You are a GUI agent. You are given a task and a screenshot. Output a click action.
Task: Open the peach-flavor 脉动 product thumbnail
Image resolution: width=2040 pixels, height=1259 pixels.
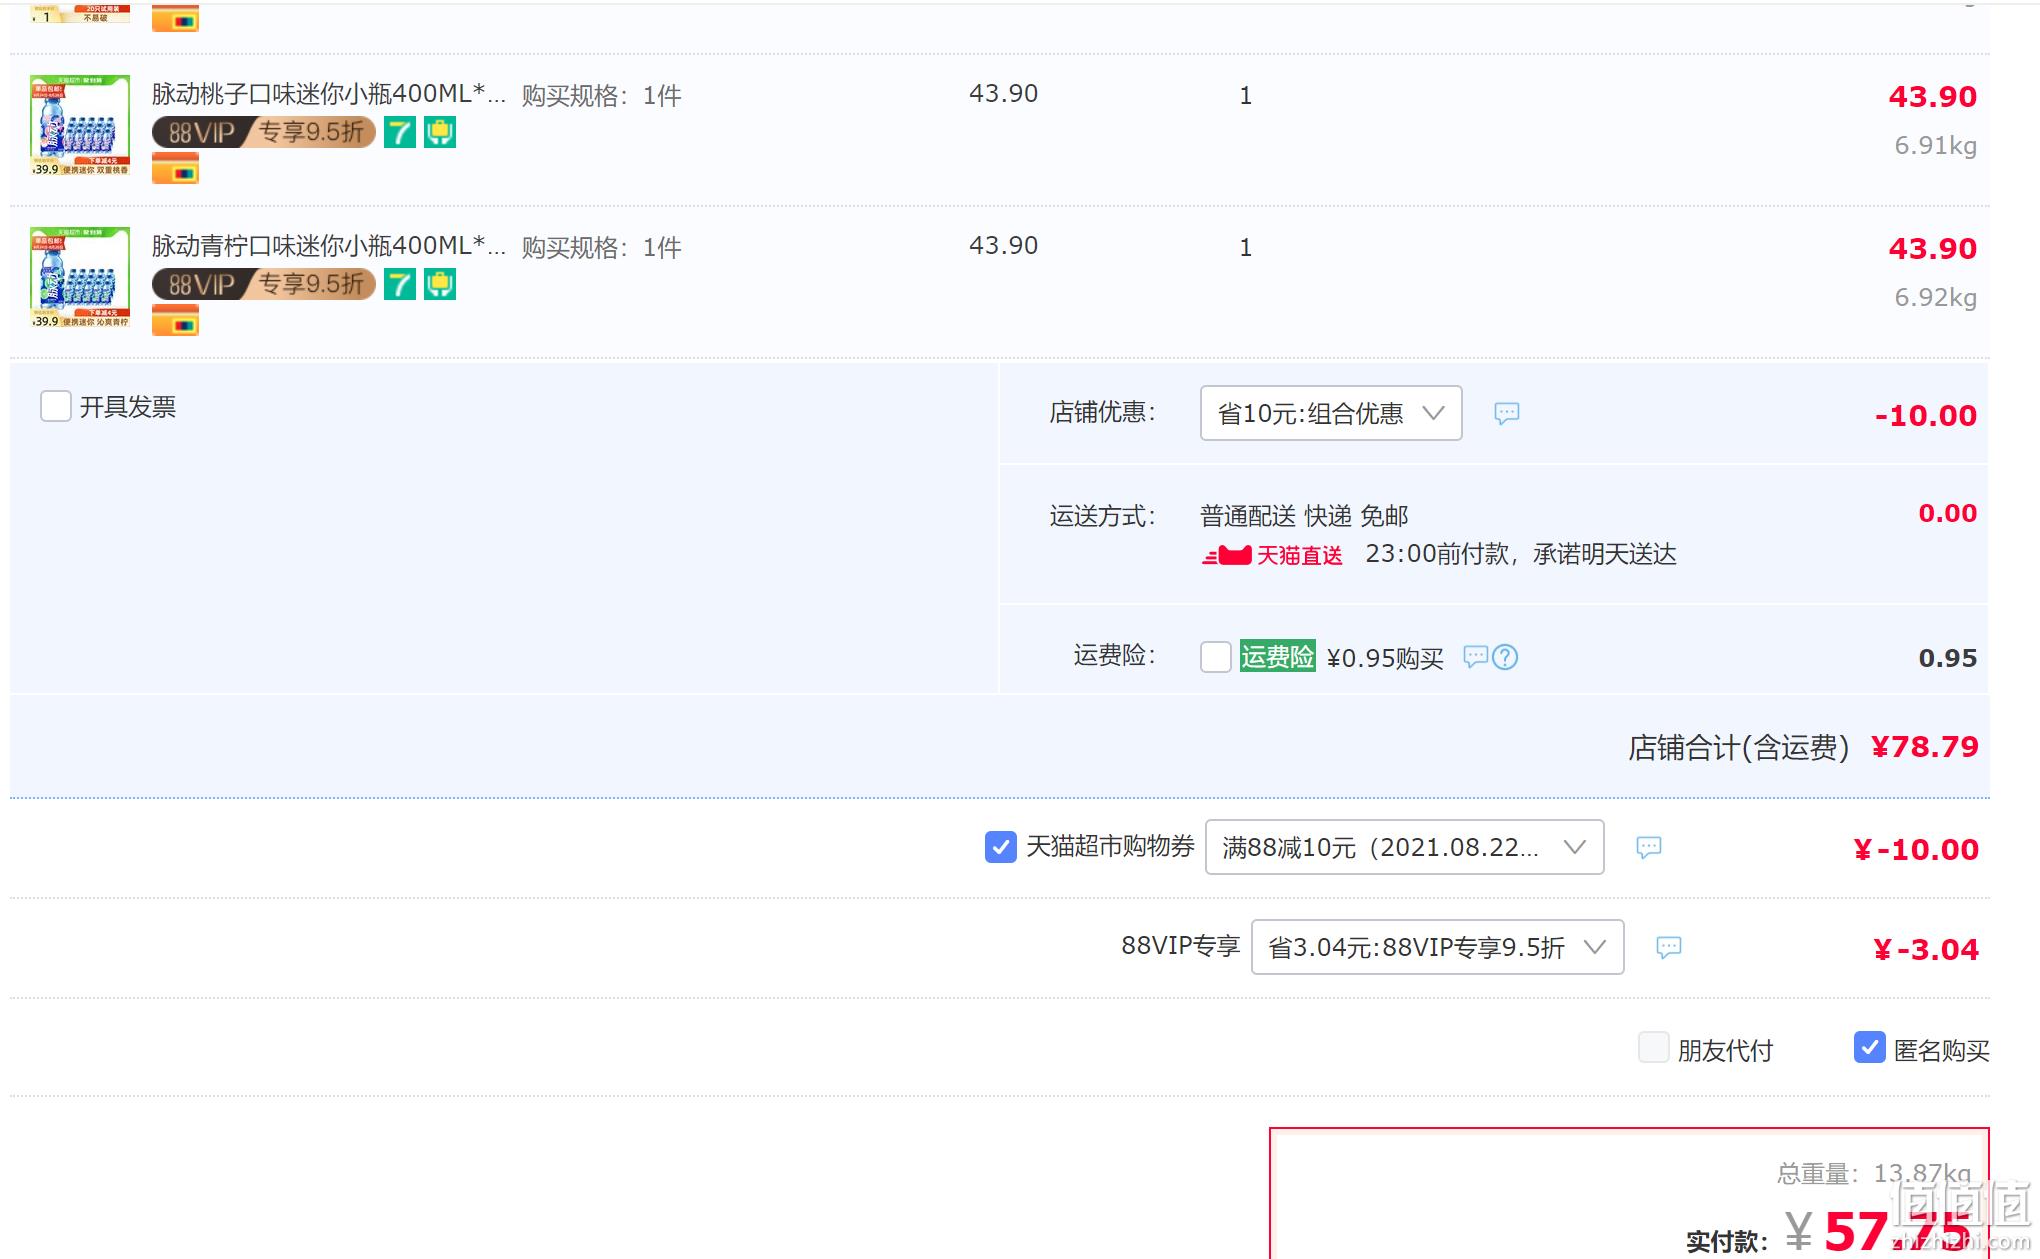pyautogui.click(x=80, y=125)
